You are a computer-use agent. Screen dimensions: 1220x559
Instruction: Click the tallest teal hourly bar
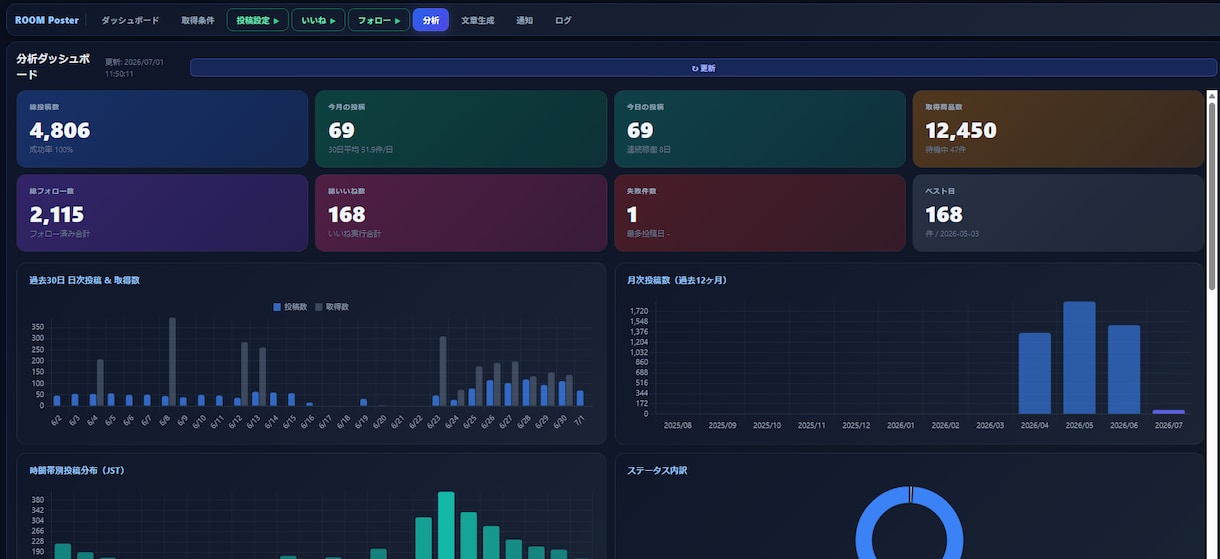click(446, 525)
